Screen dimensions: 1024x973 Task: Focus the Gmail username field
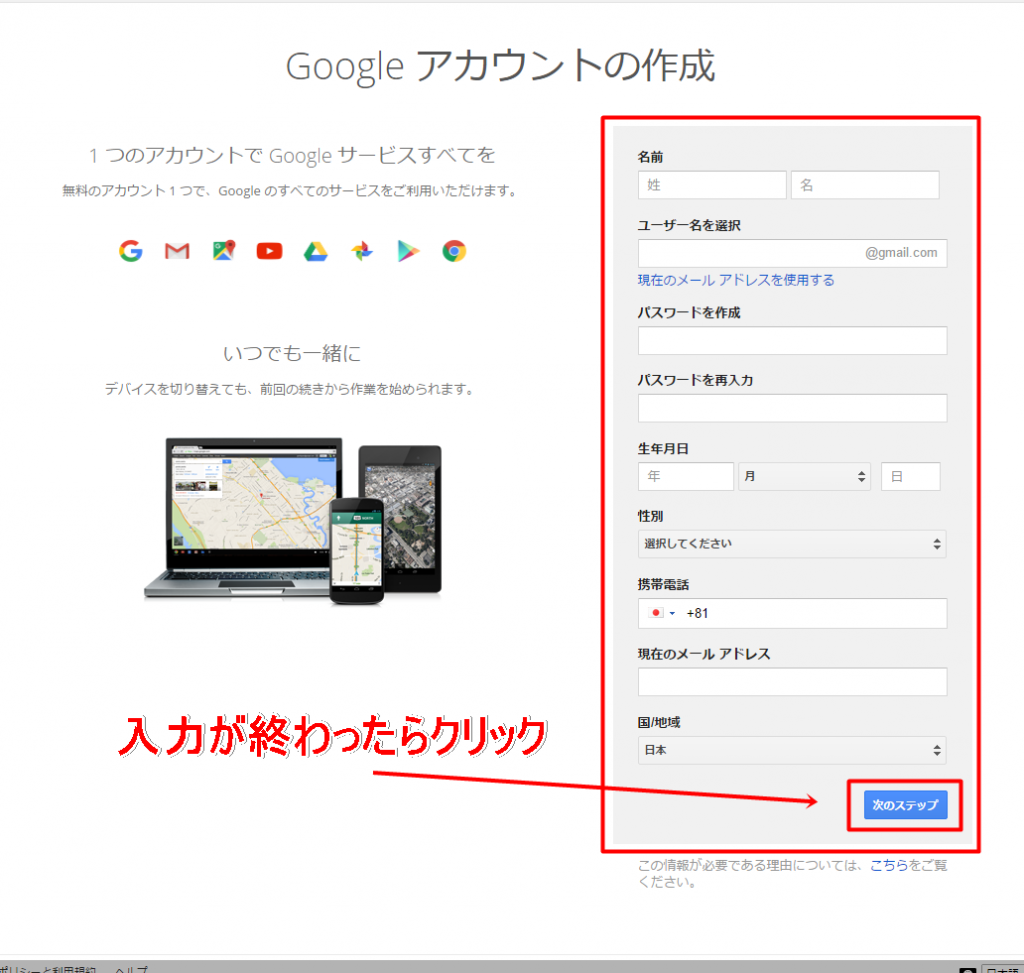[x=792, y=253]
